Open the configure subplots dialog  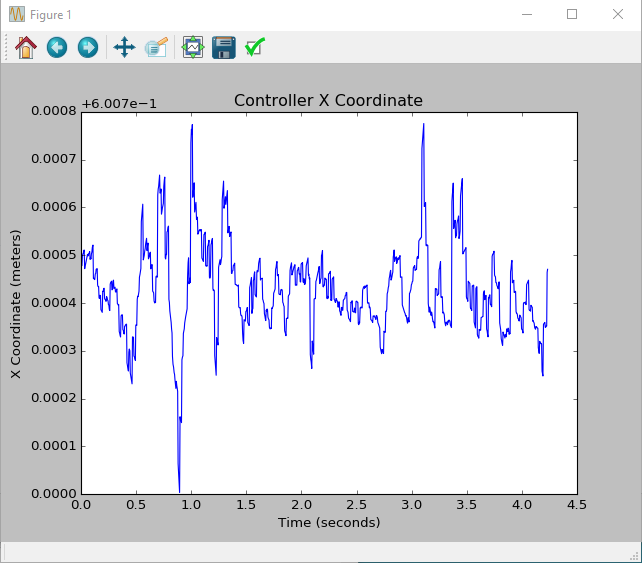193,47
